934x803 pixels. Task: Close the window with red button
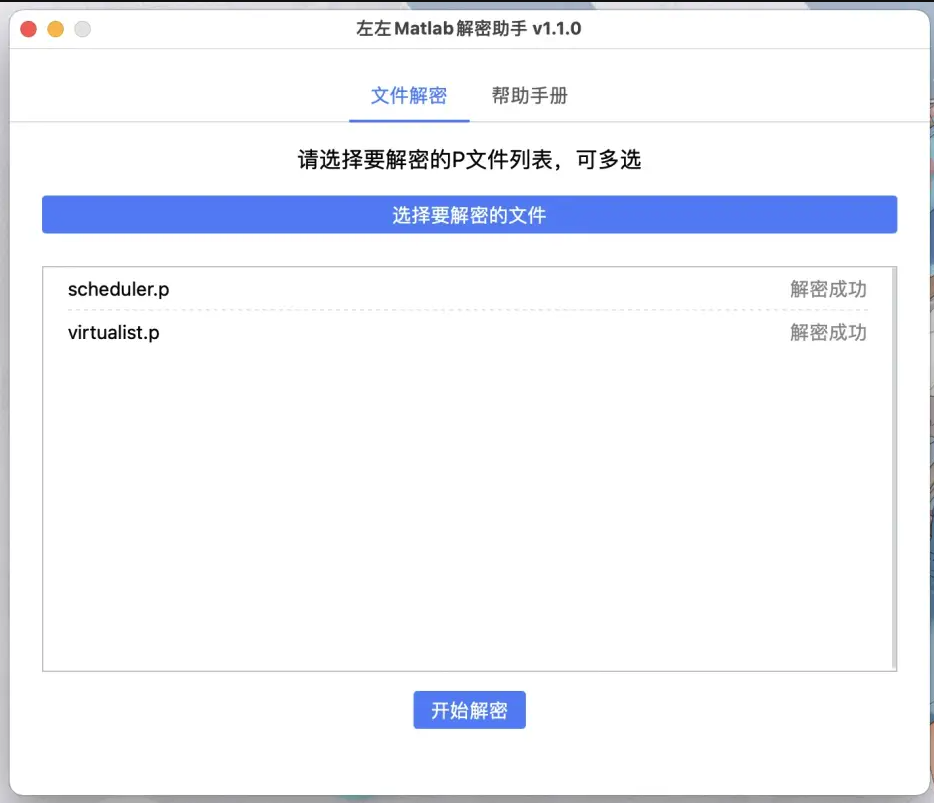point(29,29)
